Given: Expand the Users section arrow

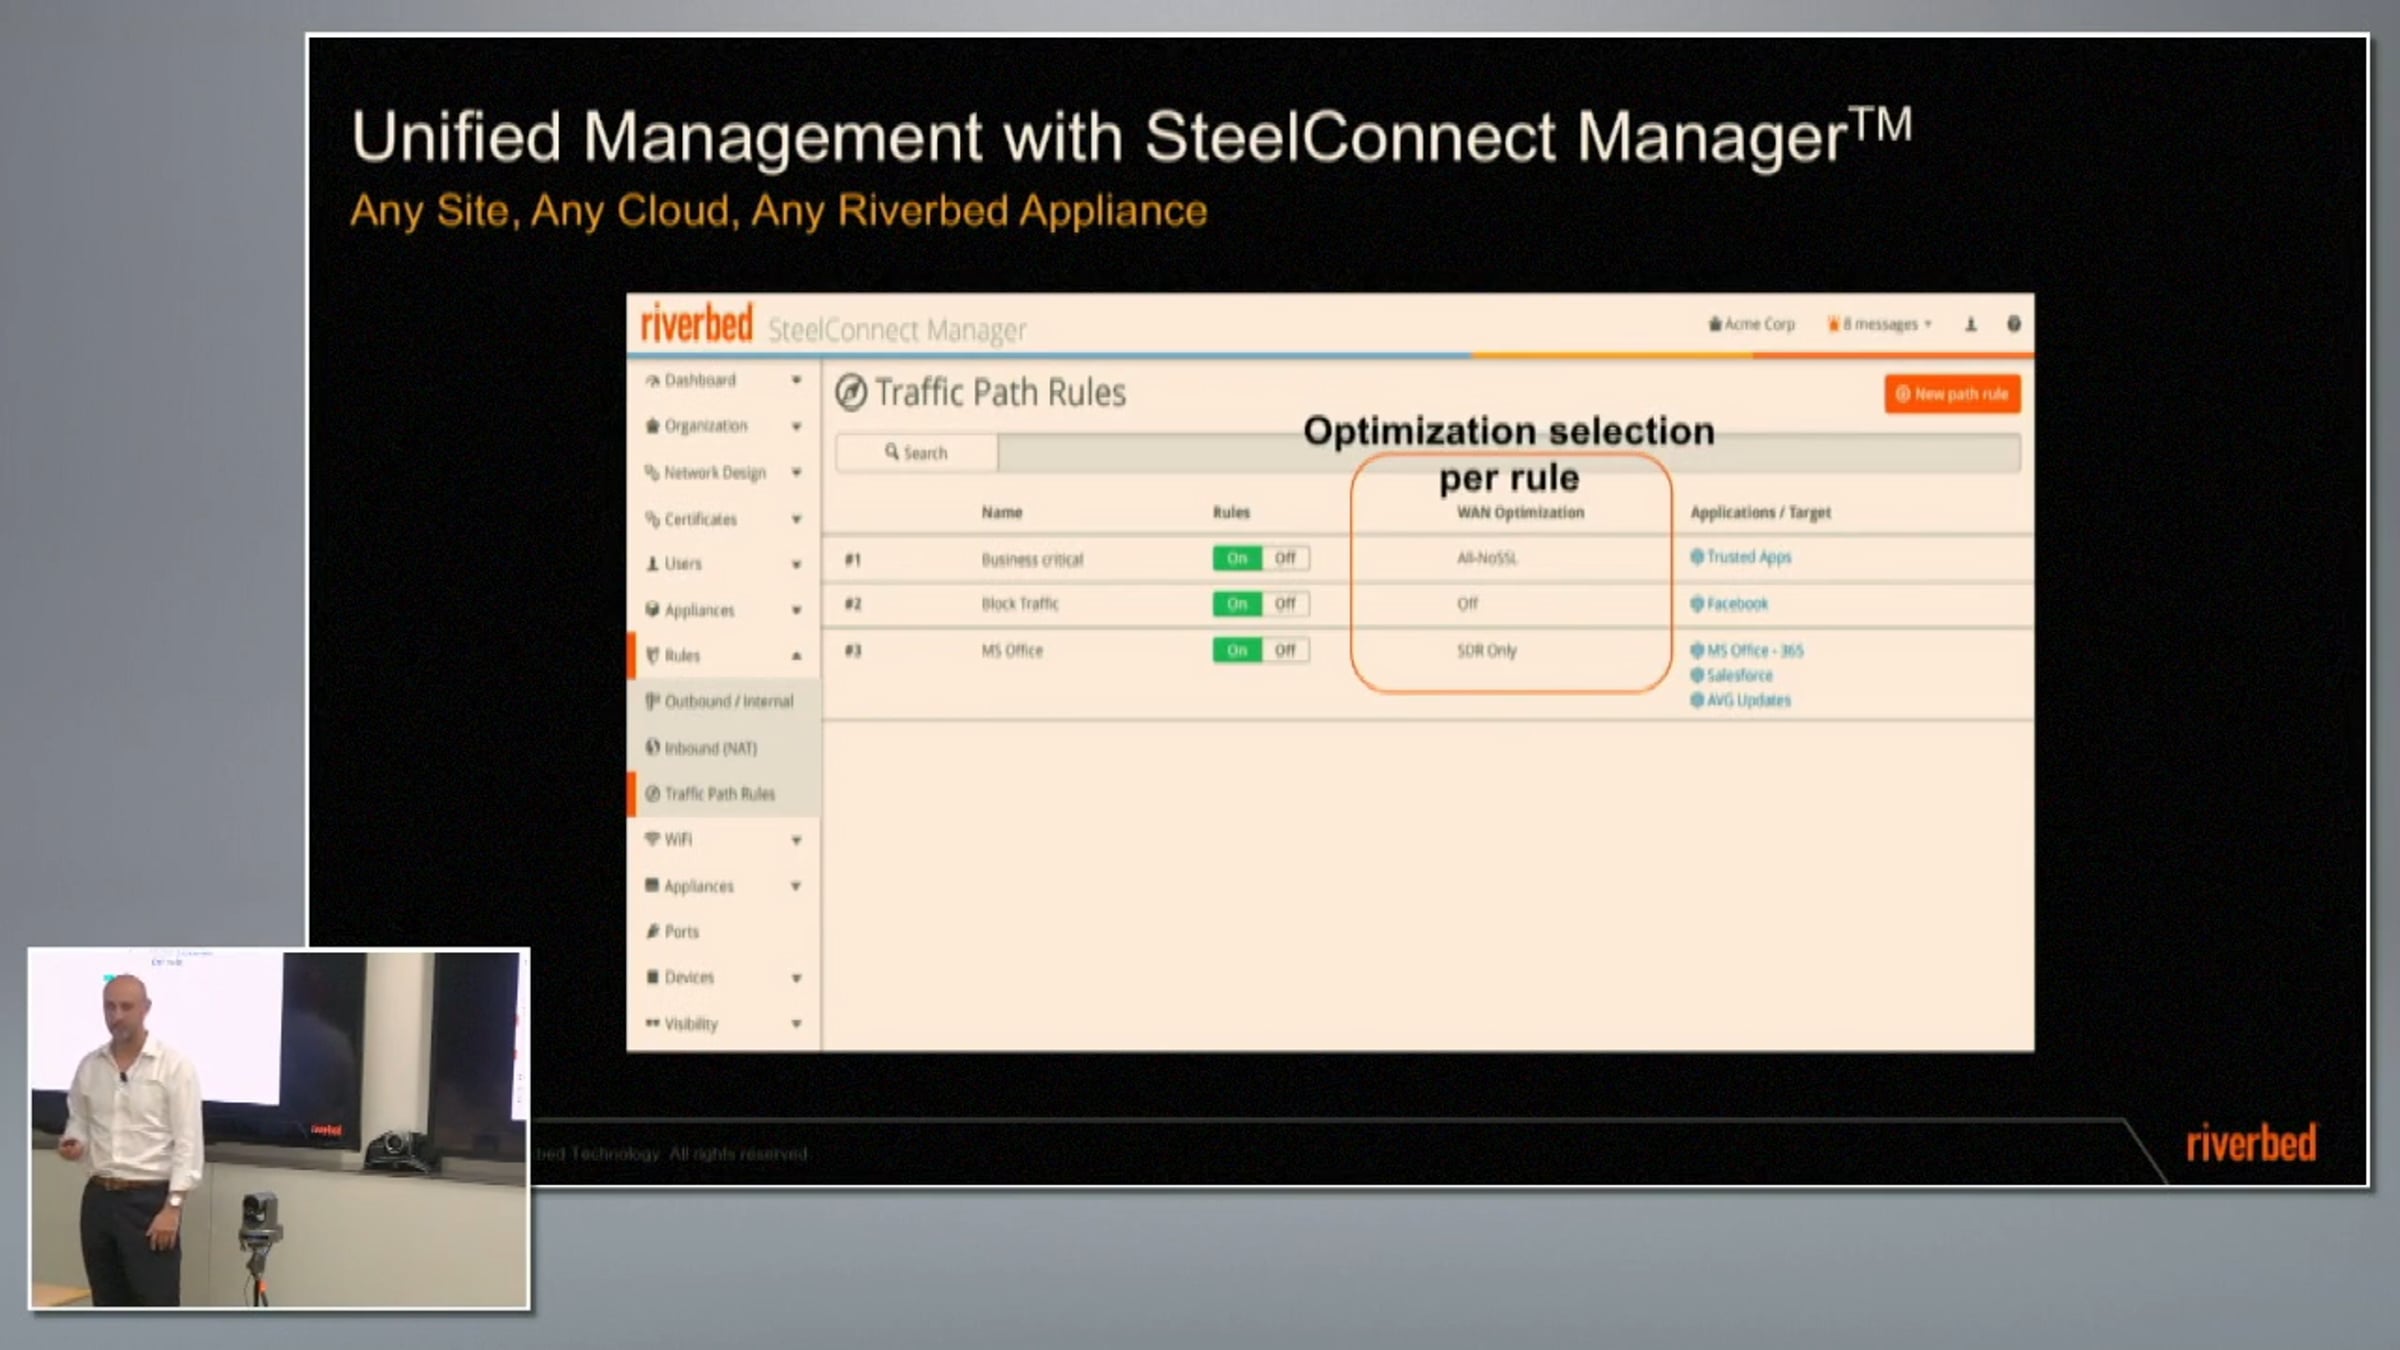Looking at the screenshot, I should point(797,565).
